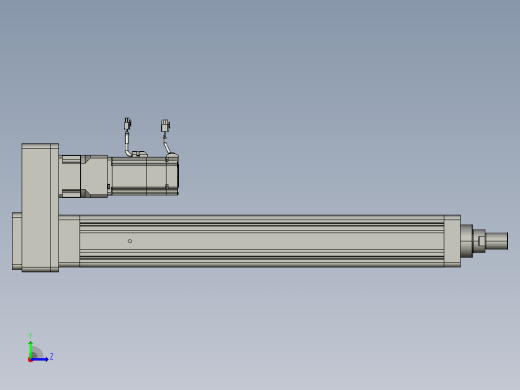Select the small round hole on the actuator body
The width and height of the screenshot is (520, 390).
pos(130,241)
